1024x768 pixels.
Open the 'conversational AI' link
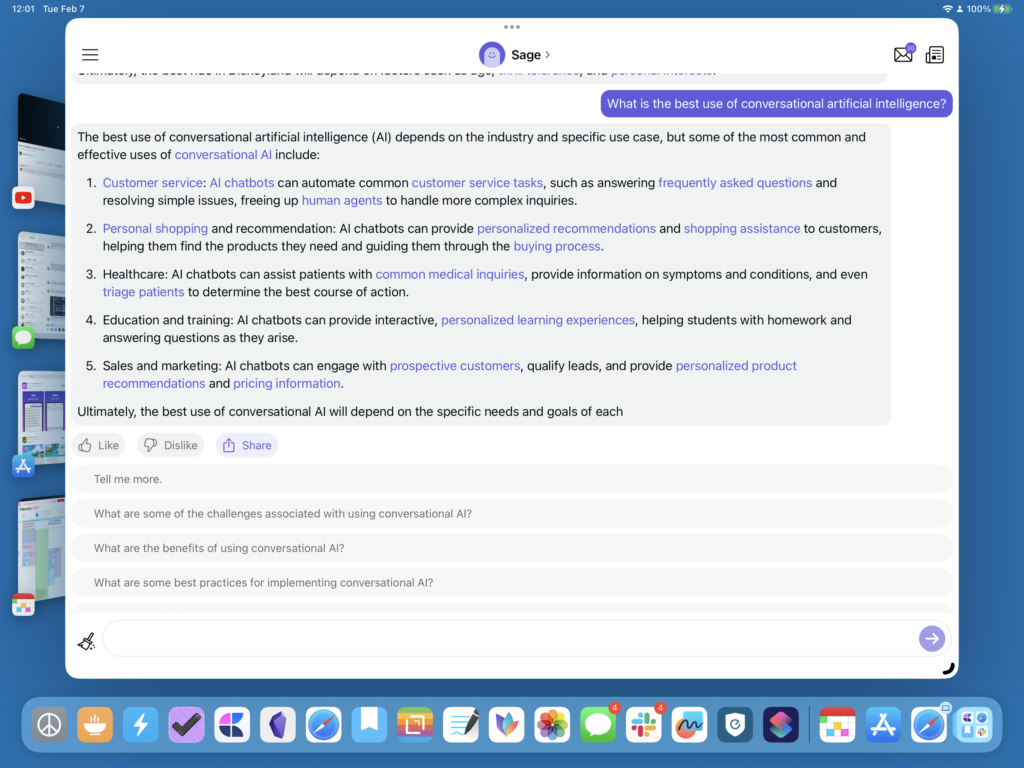pos(223,155)
